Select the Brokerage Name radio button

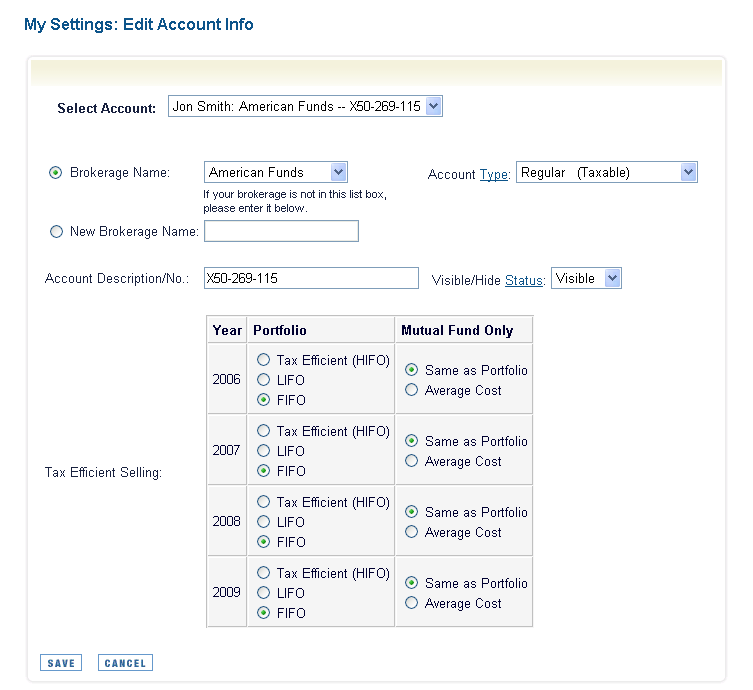(x=56, y=172)
